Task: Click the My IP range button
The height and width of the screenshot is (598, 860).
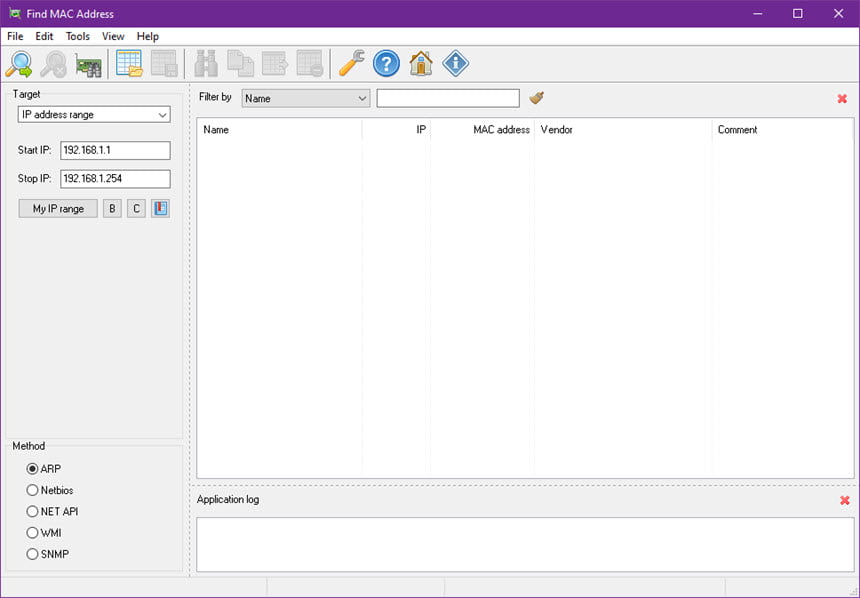Action: point(58,208)
